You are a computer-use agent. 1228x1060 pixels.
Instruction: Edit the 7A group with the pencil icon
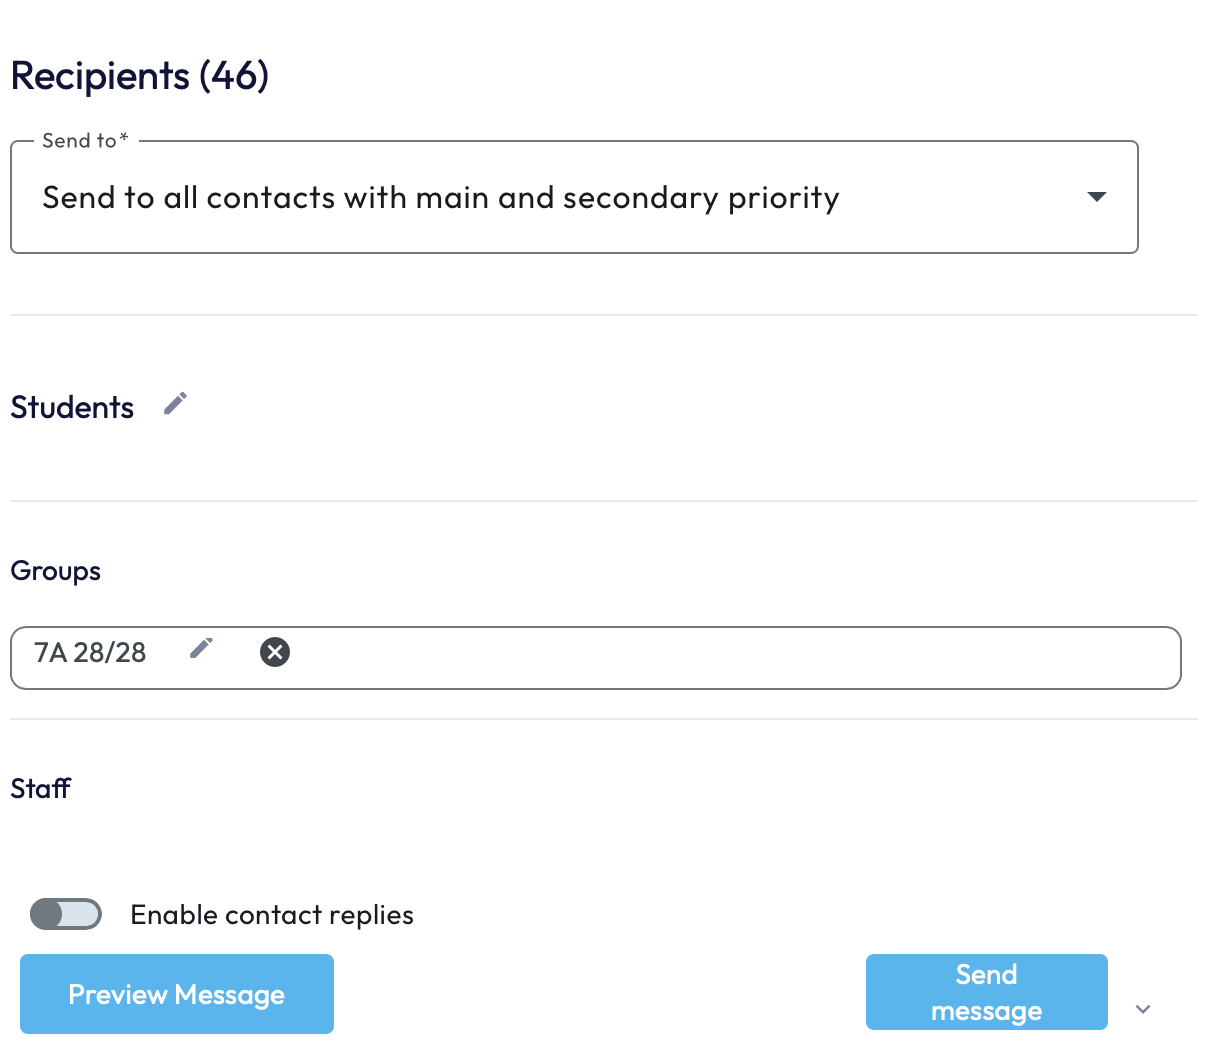click(x=201, y=649)
